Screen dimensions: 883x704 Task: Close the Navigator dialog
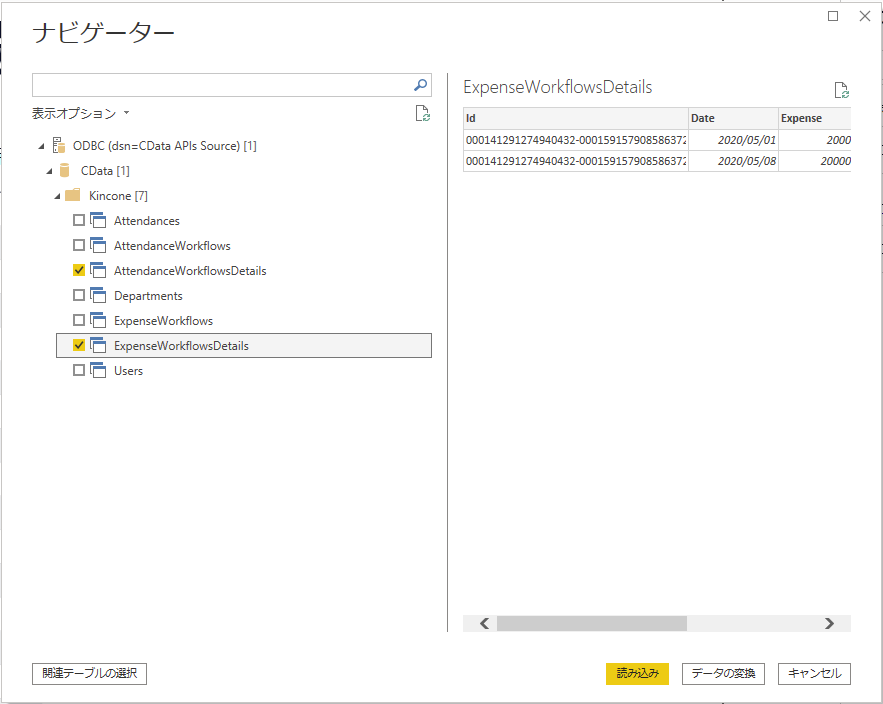pos(865,16)
